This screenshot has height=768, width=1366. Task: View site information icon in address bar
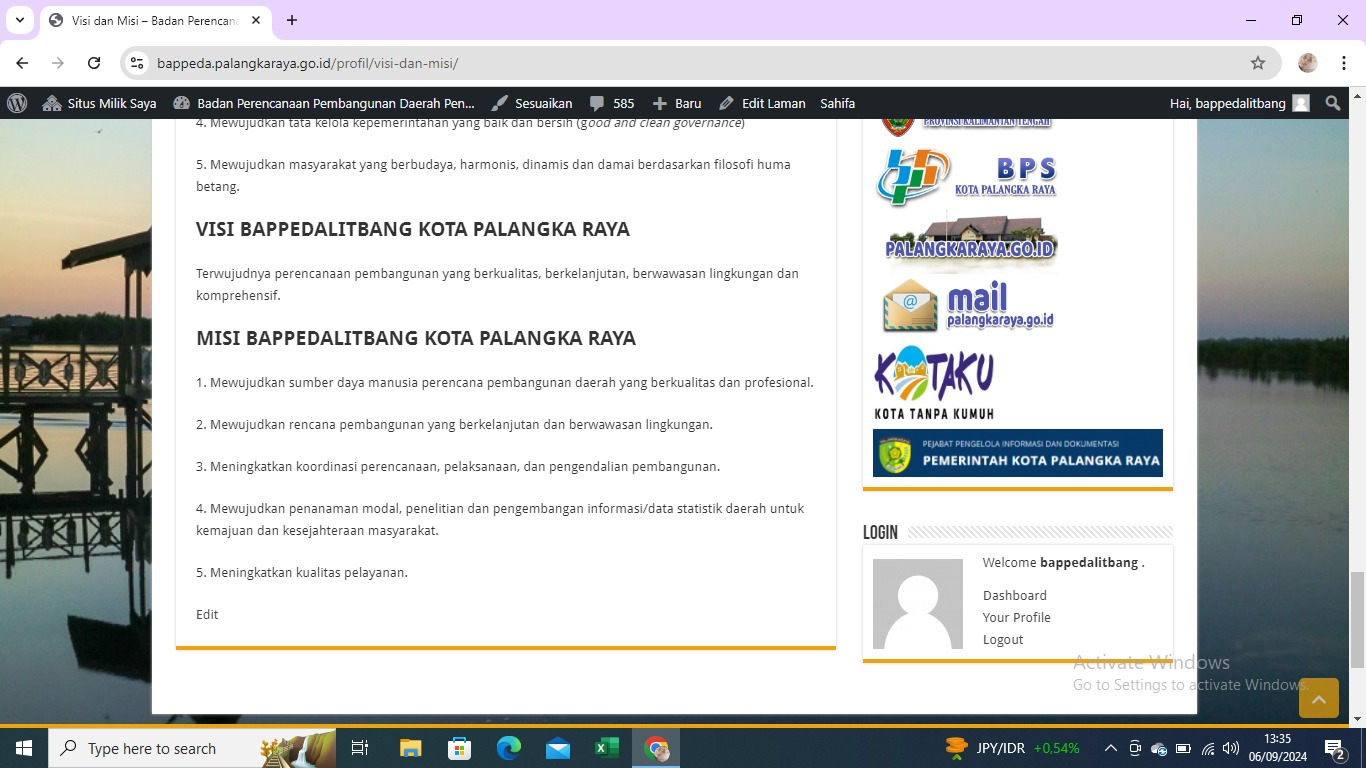tap(138, 63)
